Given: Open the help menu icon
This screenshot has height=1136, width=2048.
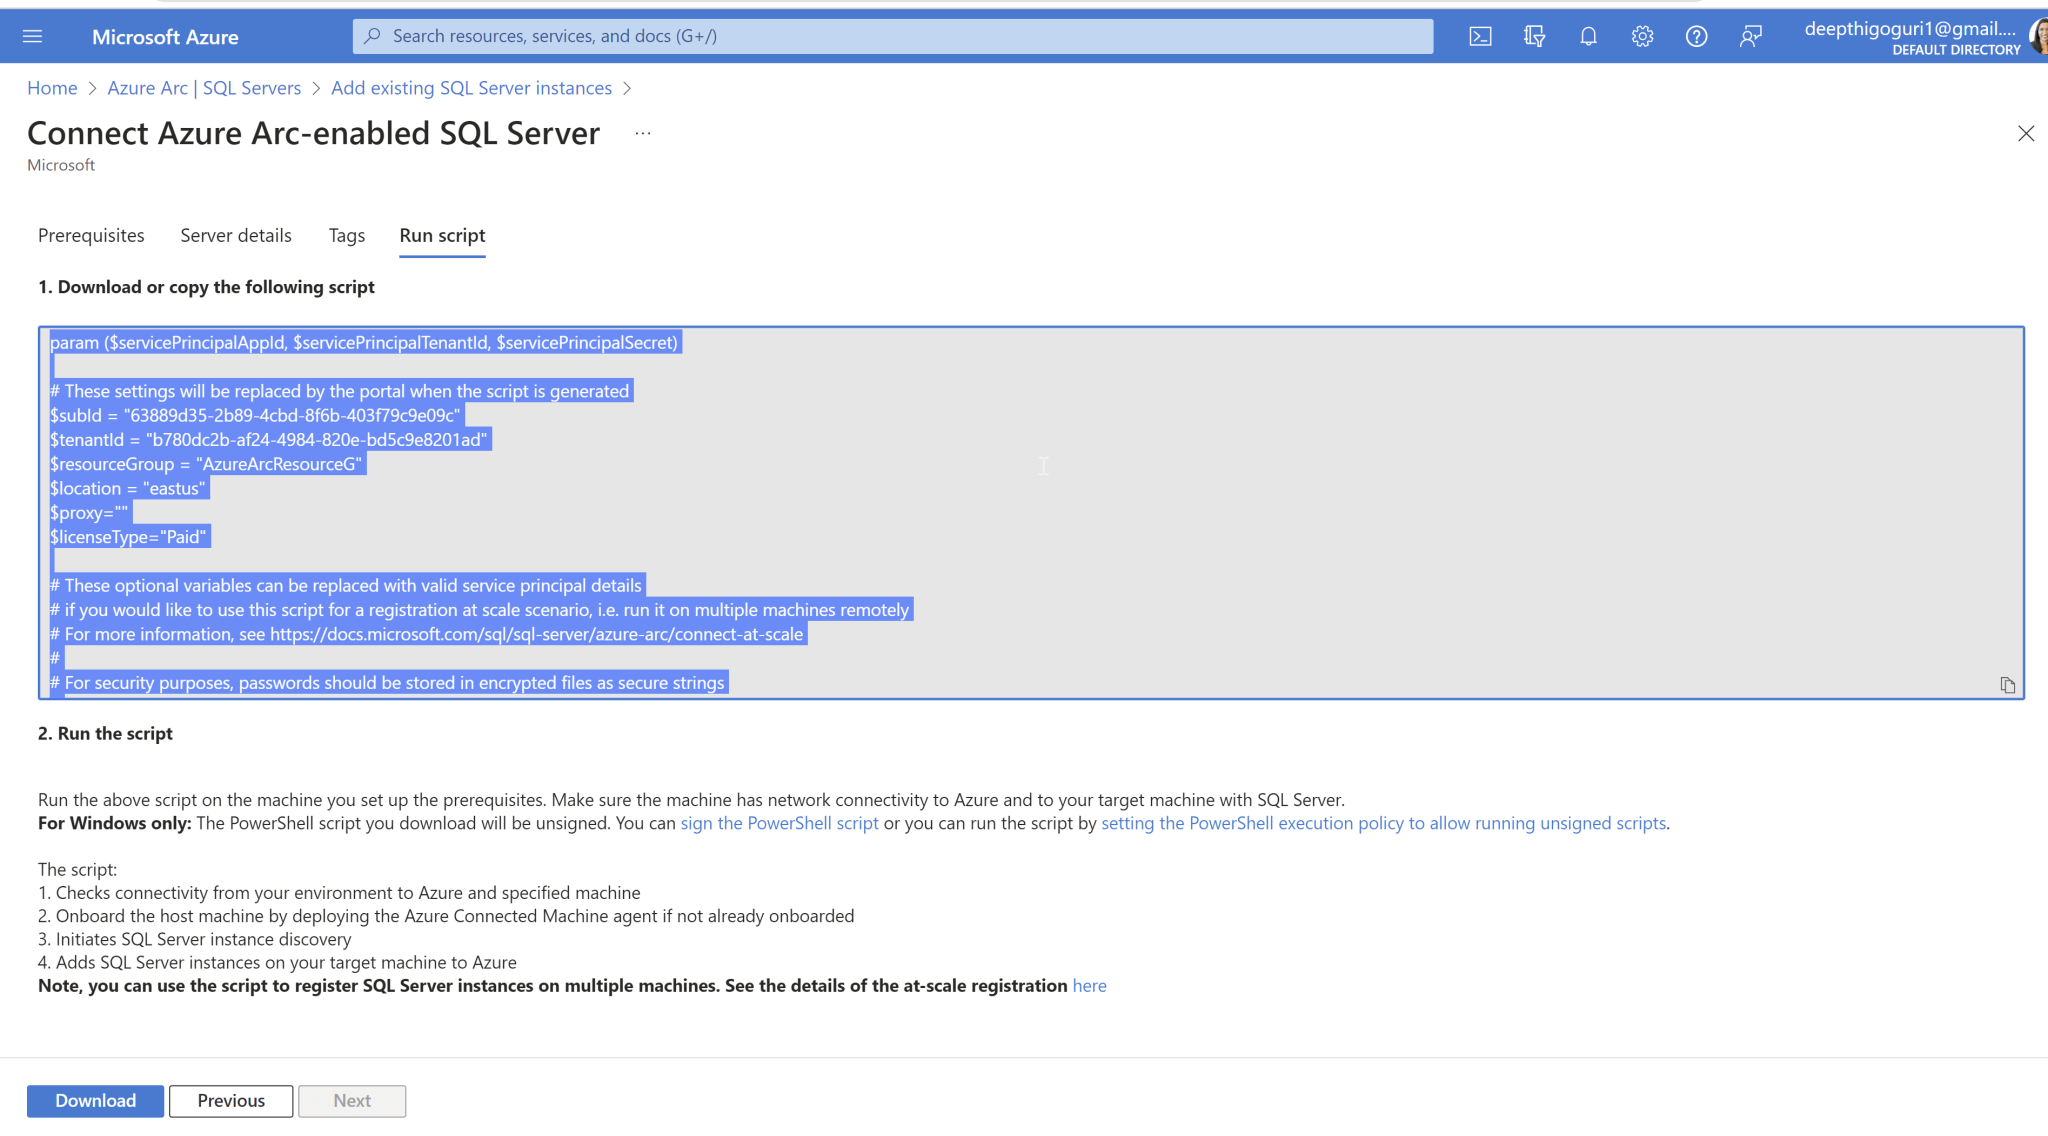Looking at the screenshot, I should (1696, 36).
